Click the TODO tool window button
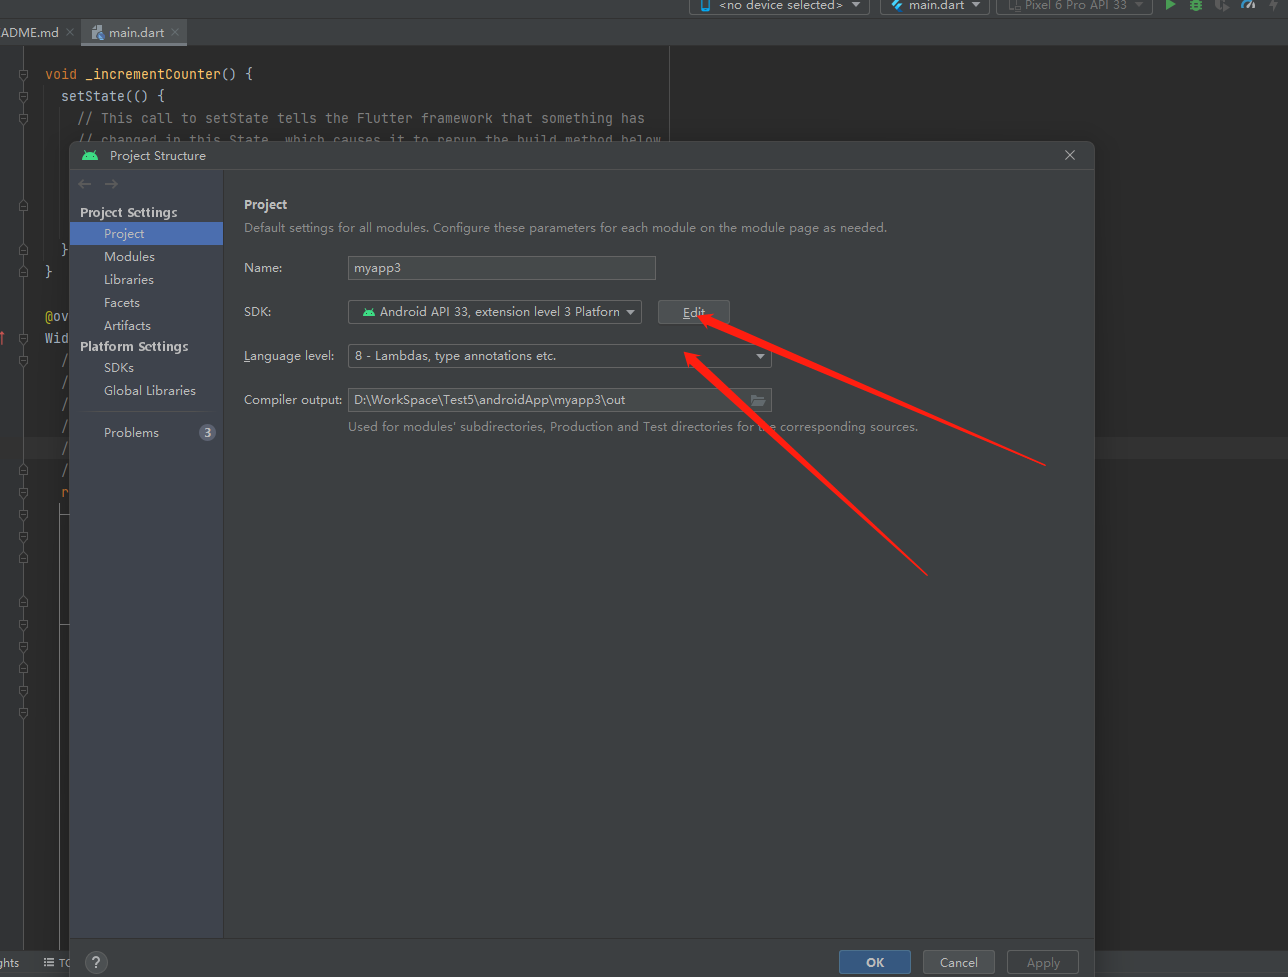The image size is (1288, 977). 57,963
